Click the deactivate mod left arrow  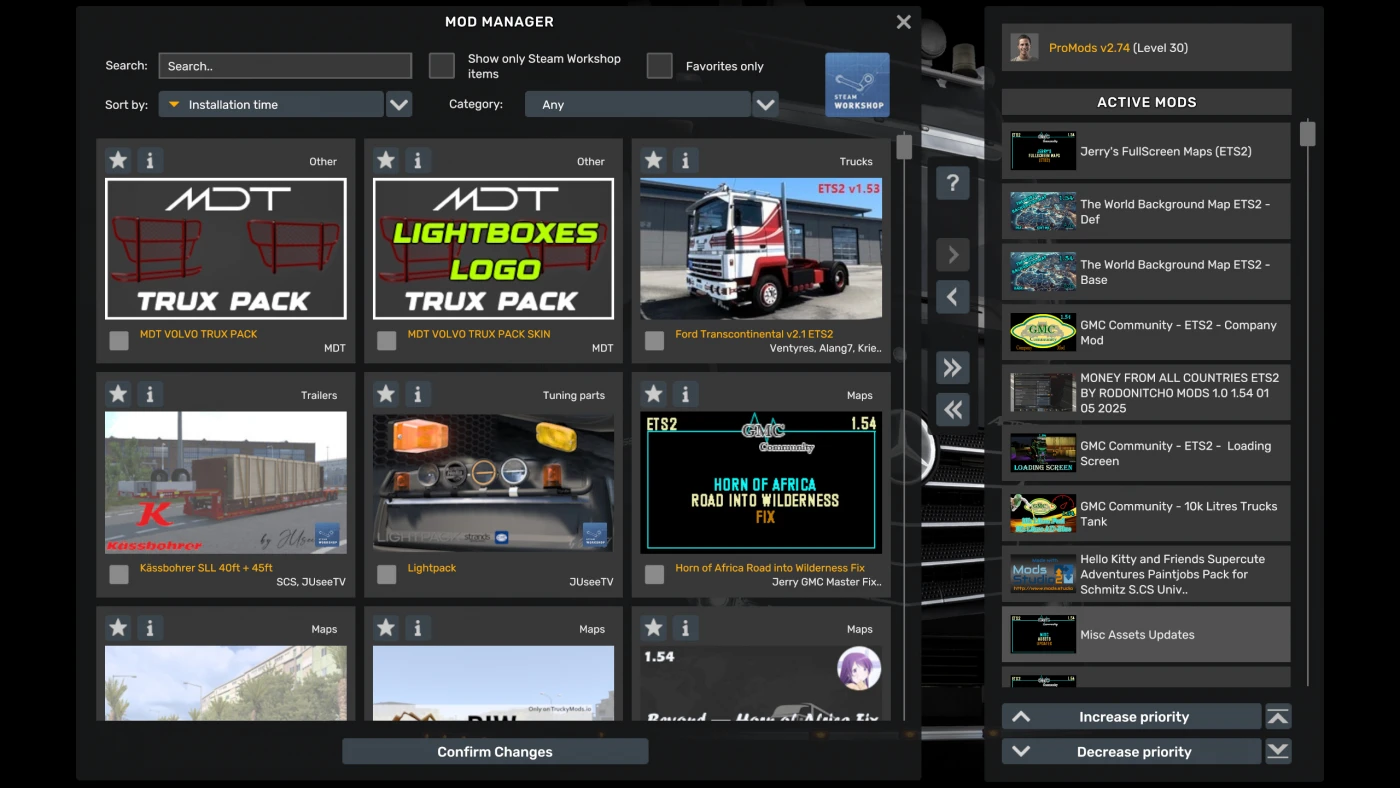(952, 297)
